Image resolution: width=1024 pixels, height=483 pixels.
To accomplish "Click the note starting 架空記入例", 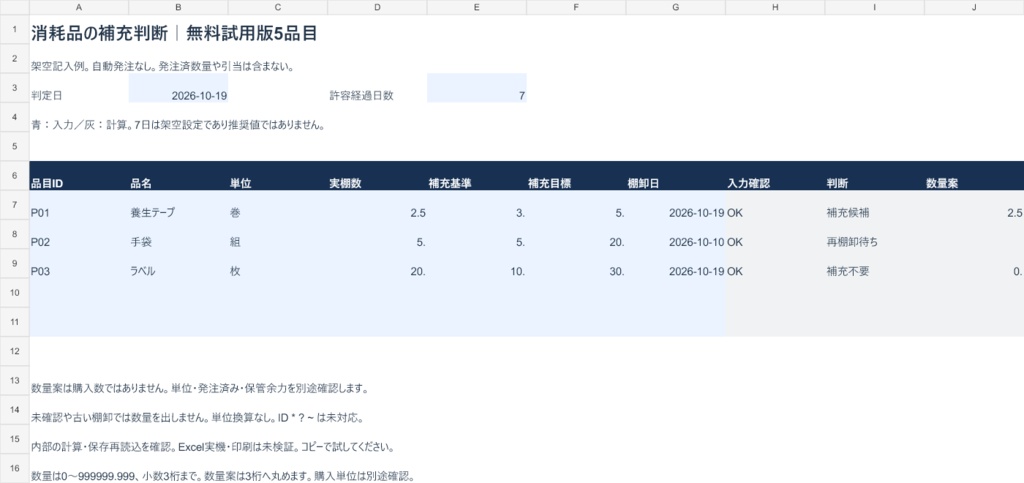I will click(x=162, y=67).
